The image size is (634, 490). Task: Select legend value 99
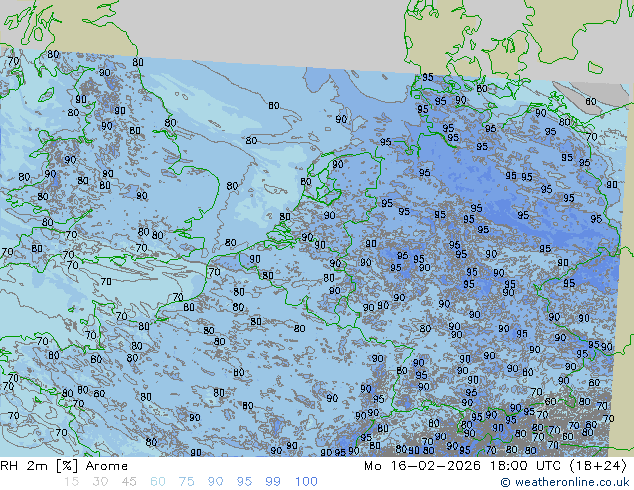click(x=273, y=482)
